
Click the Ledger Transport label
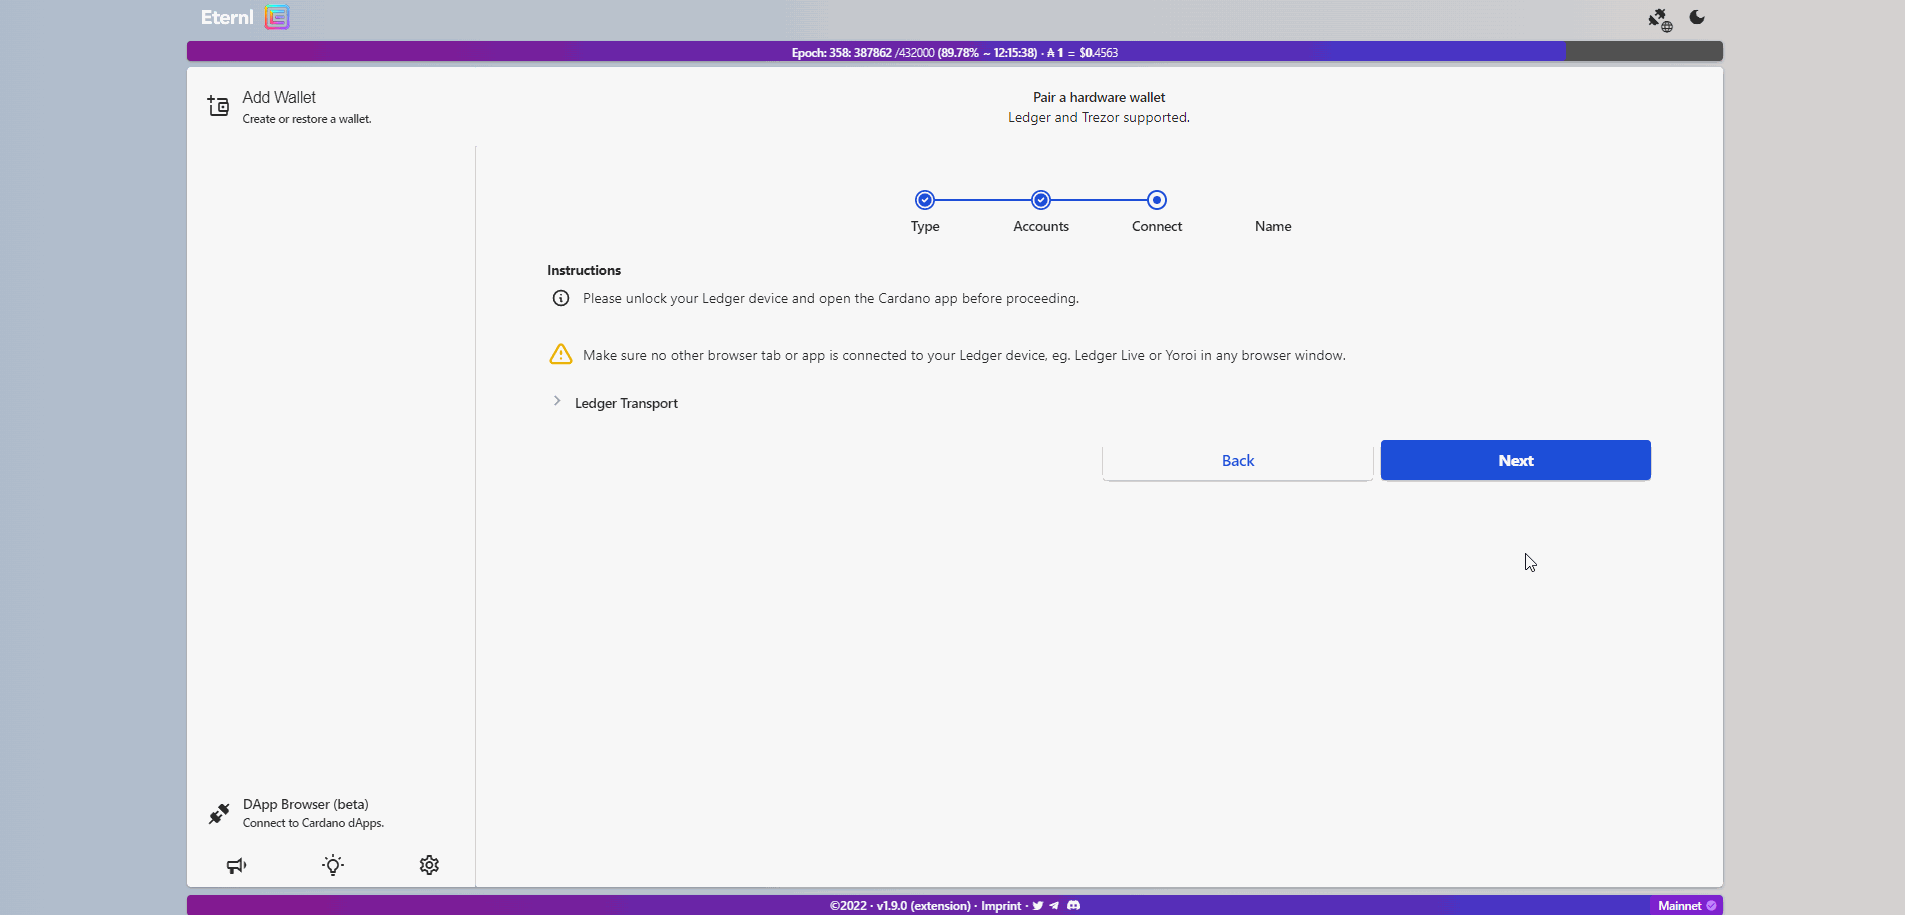tap(626, 403)
